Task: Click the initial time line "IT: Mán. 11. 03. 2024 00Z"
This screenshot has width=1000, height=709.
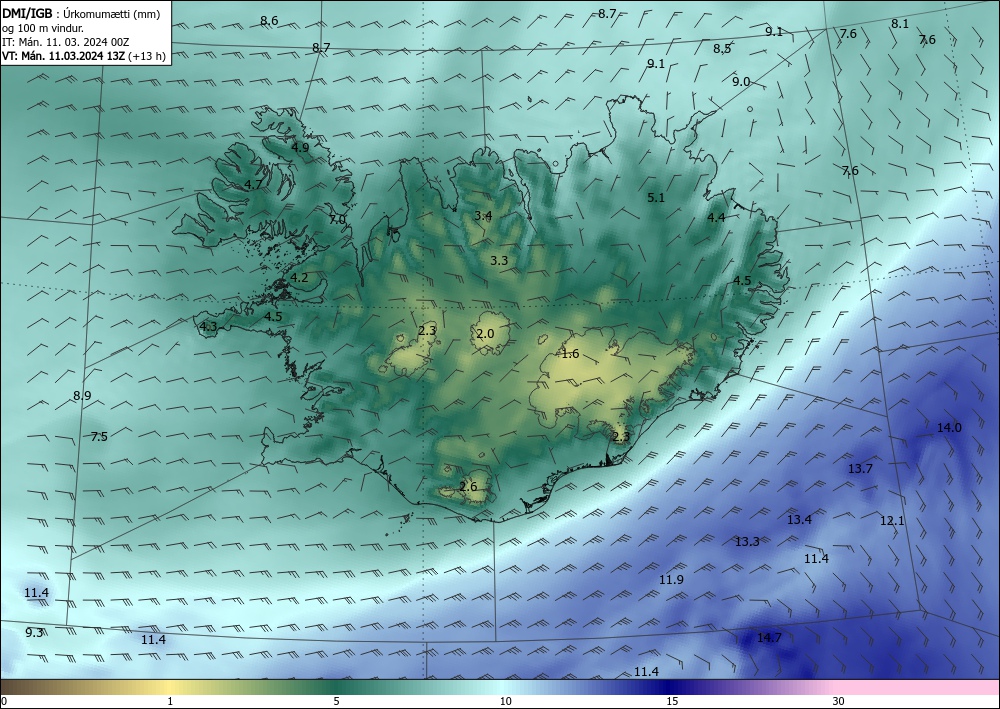Action: (x=66, y=42)
